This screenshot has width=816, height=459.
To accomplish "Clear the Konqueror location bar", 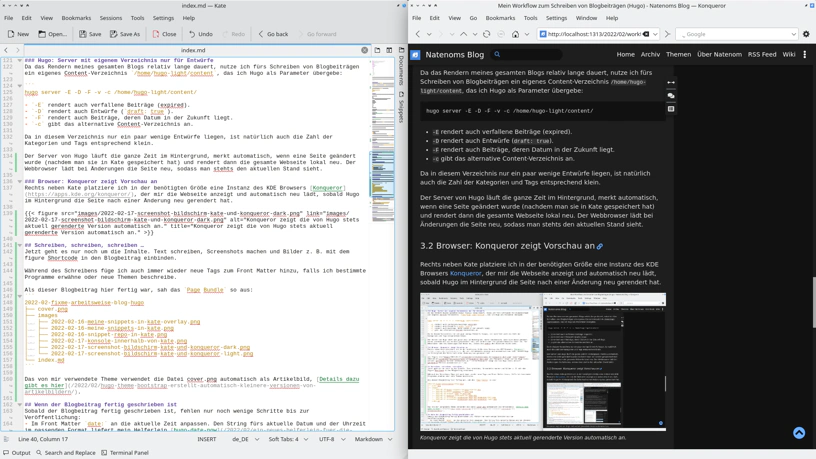I will point(646,34).
